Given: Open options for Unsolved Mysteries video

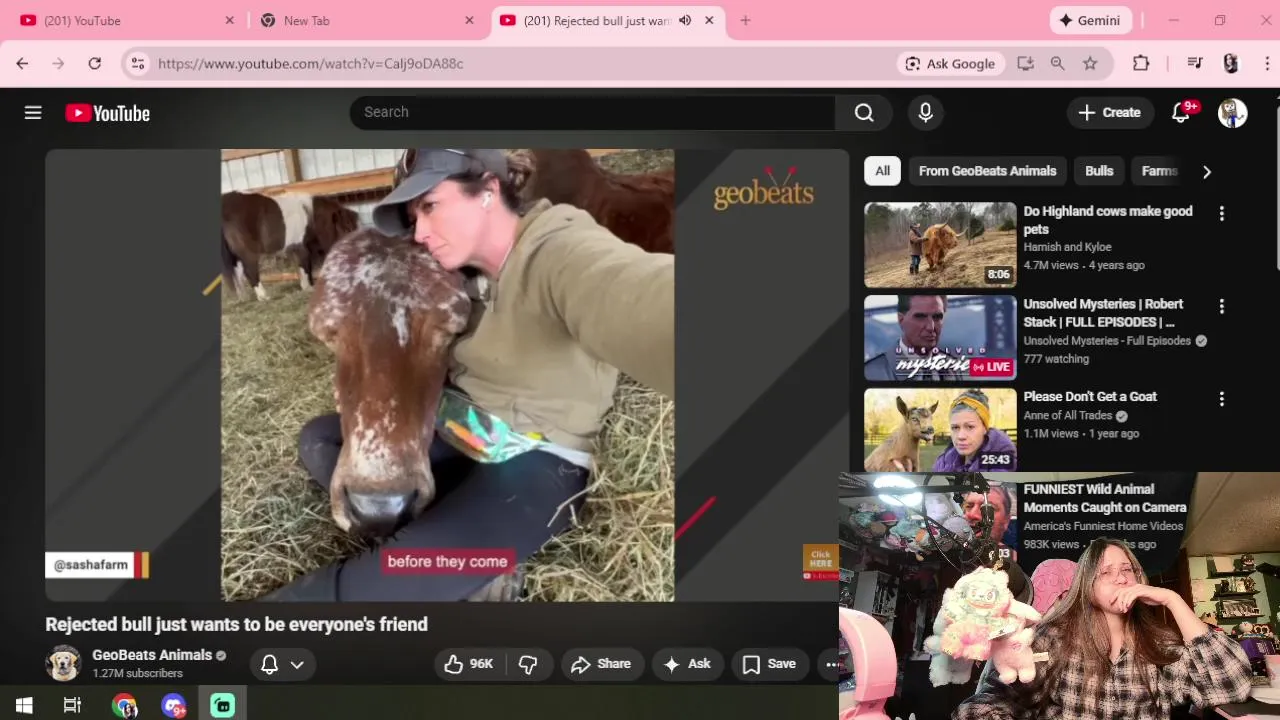Looking at the screenshot, I should pyautogui.click(x=1221, y=306).
